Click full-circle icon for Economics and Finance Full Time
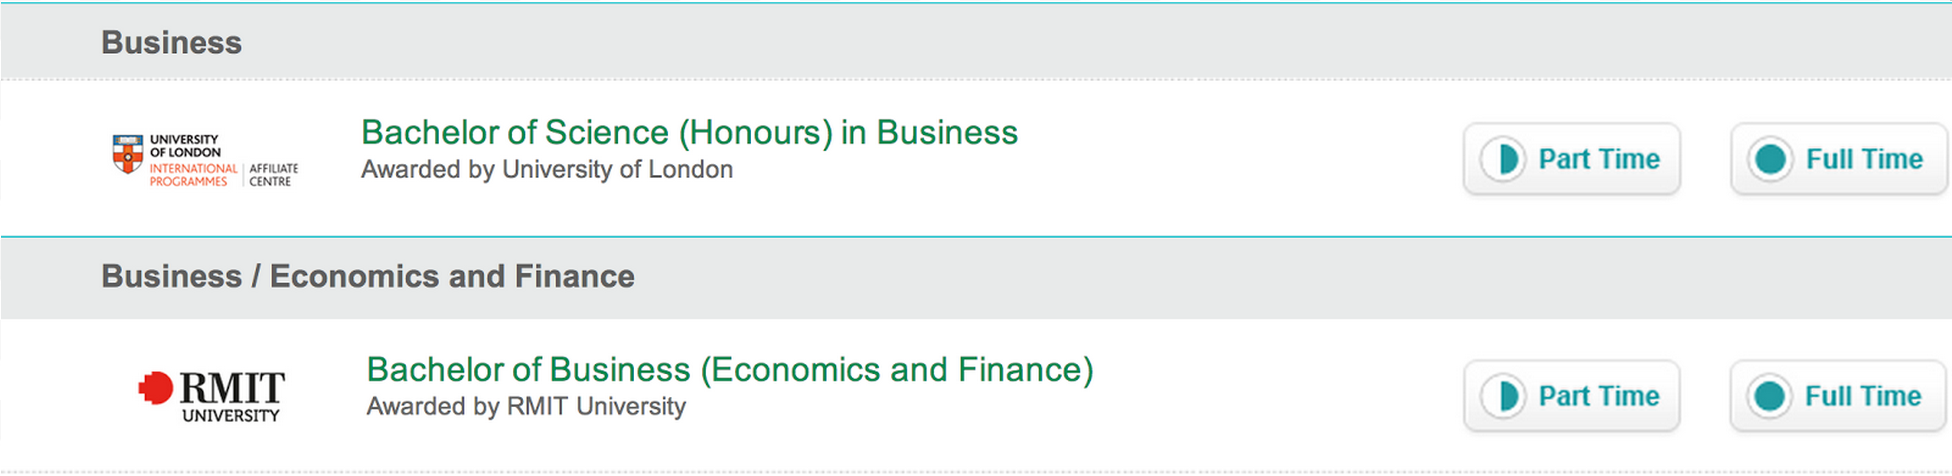 (1769, 396)
